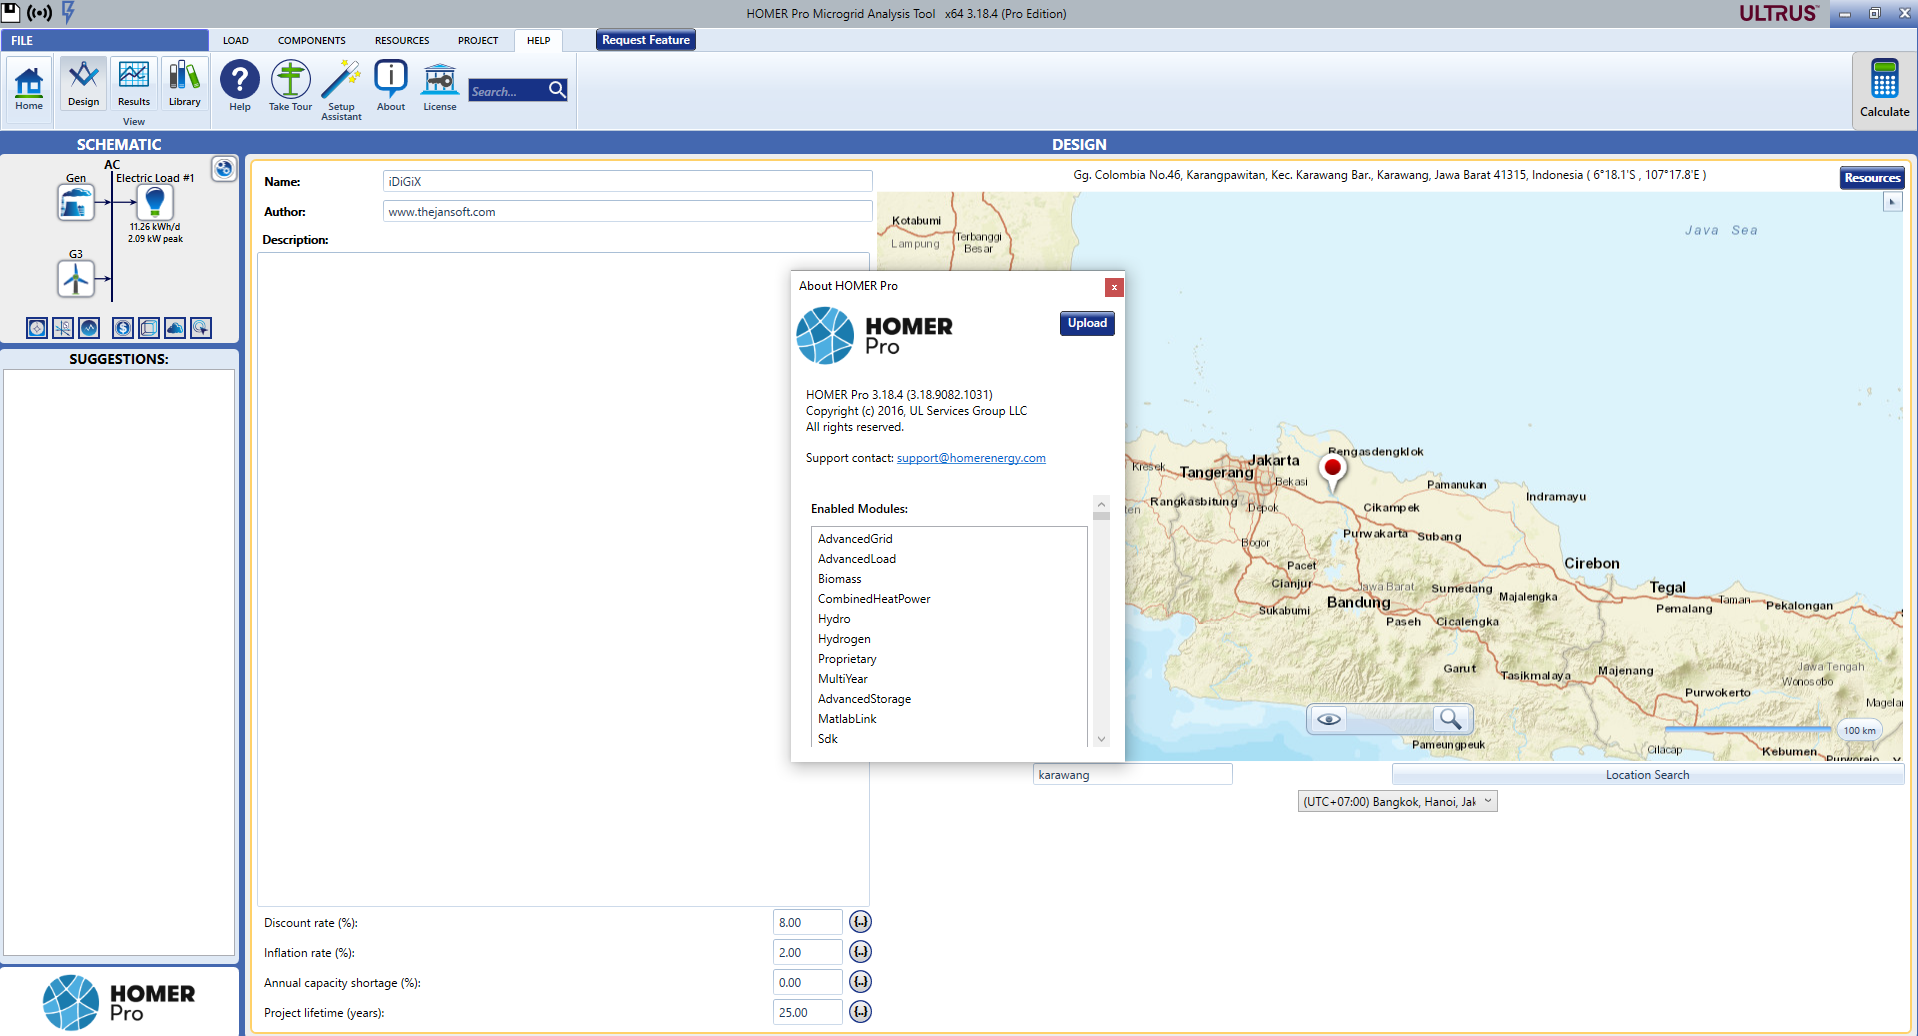Select the HELP tab
Viewport: 1918px width, 1036px height.
[539, 41]
